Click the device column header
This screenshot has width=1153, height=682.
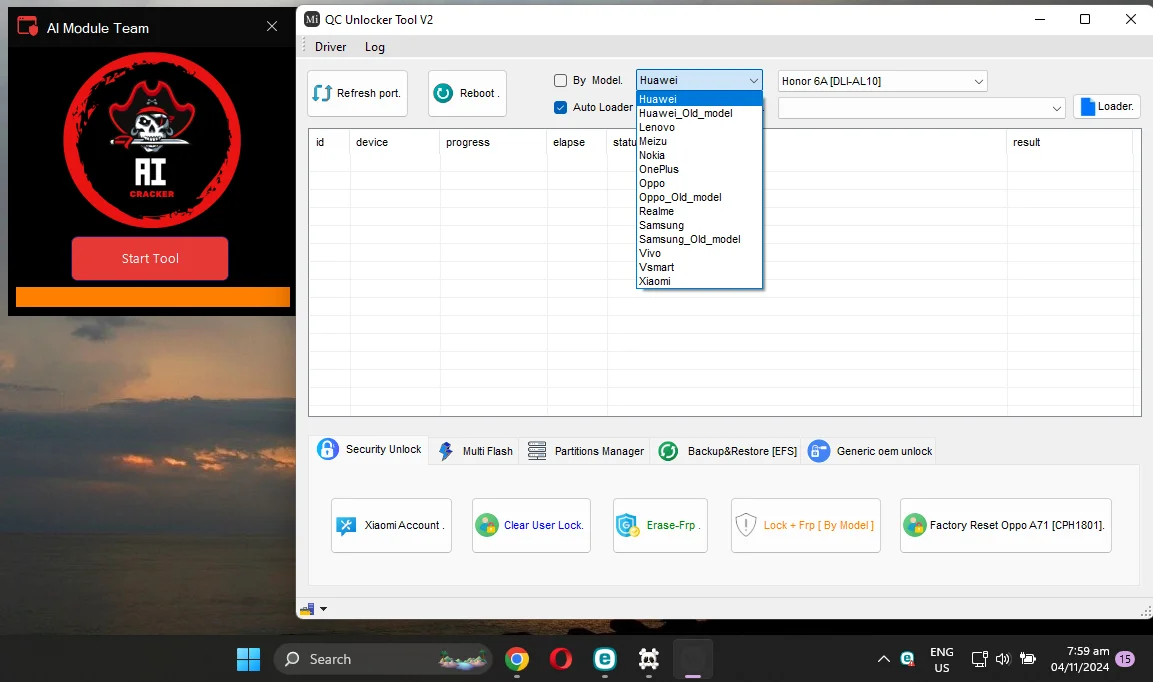click(x=395, y=143)
